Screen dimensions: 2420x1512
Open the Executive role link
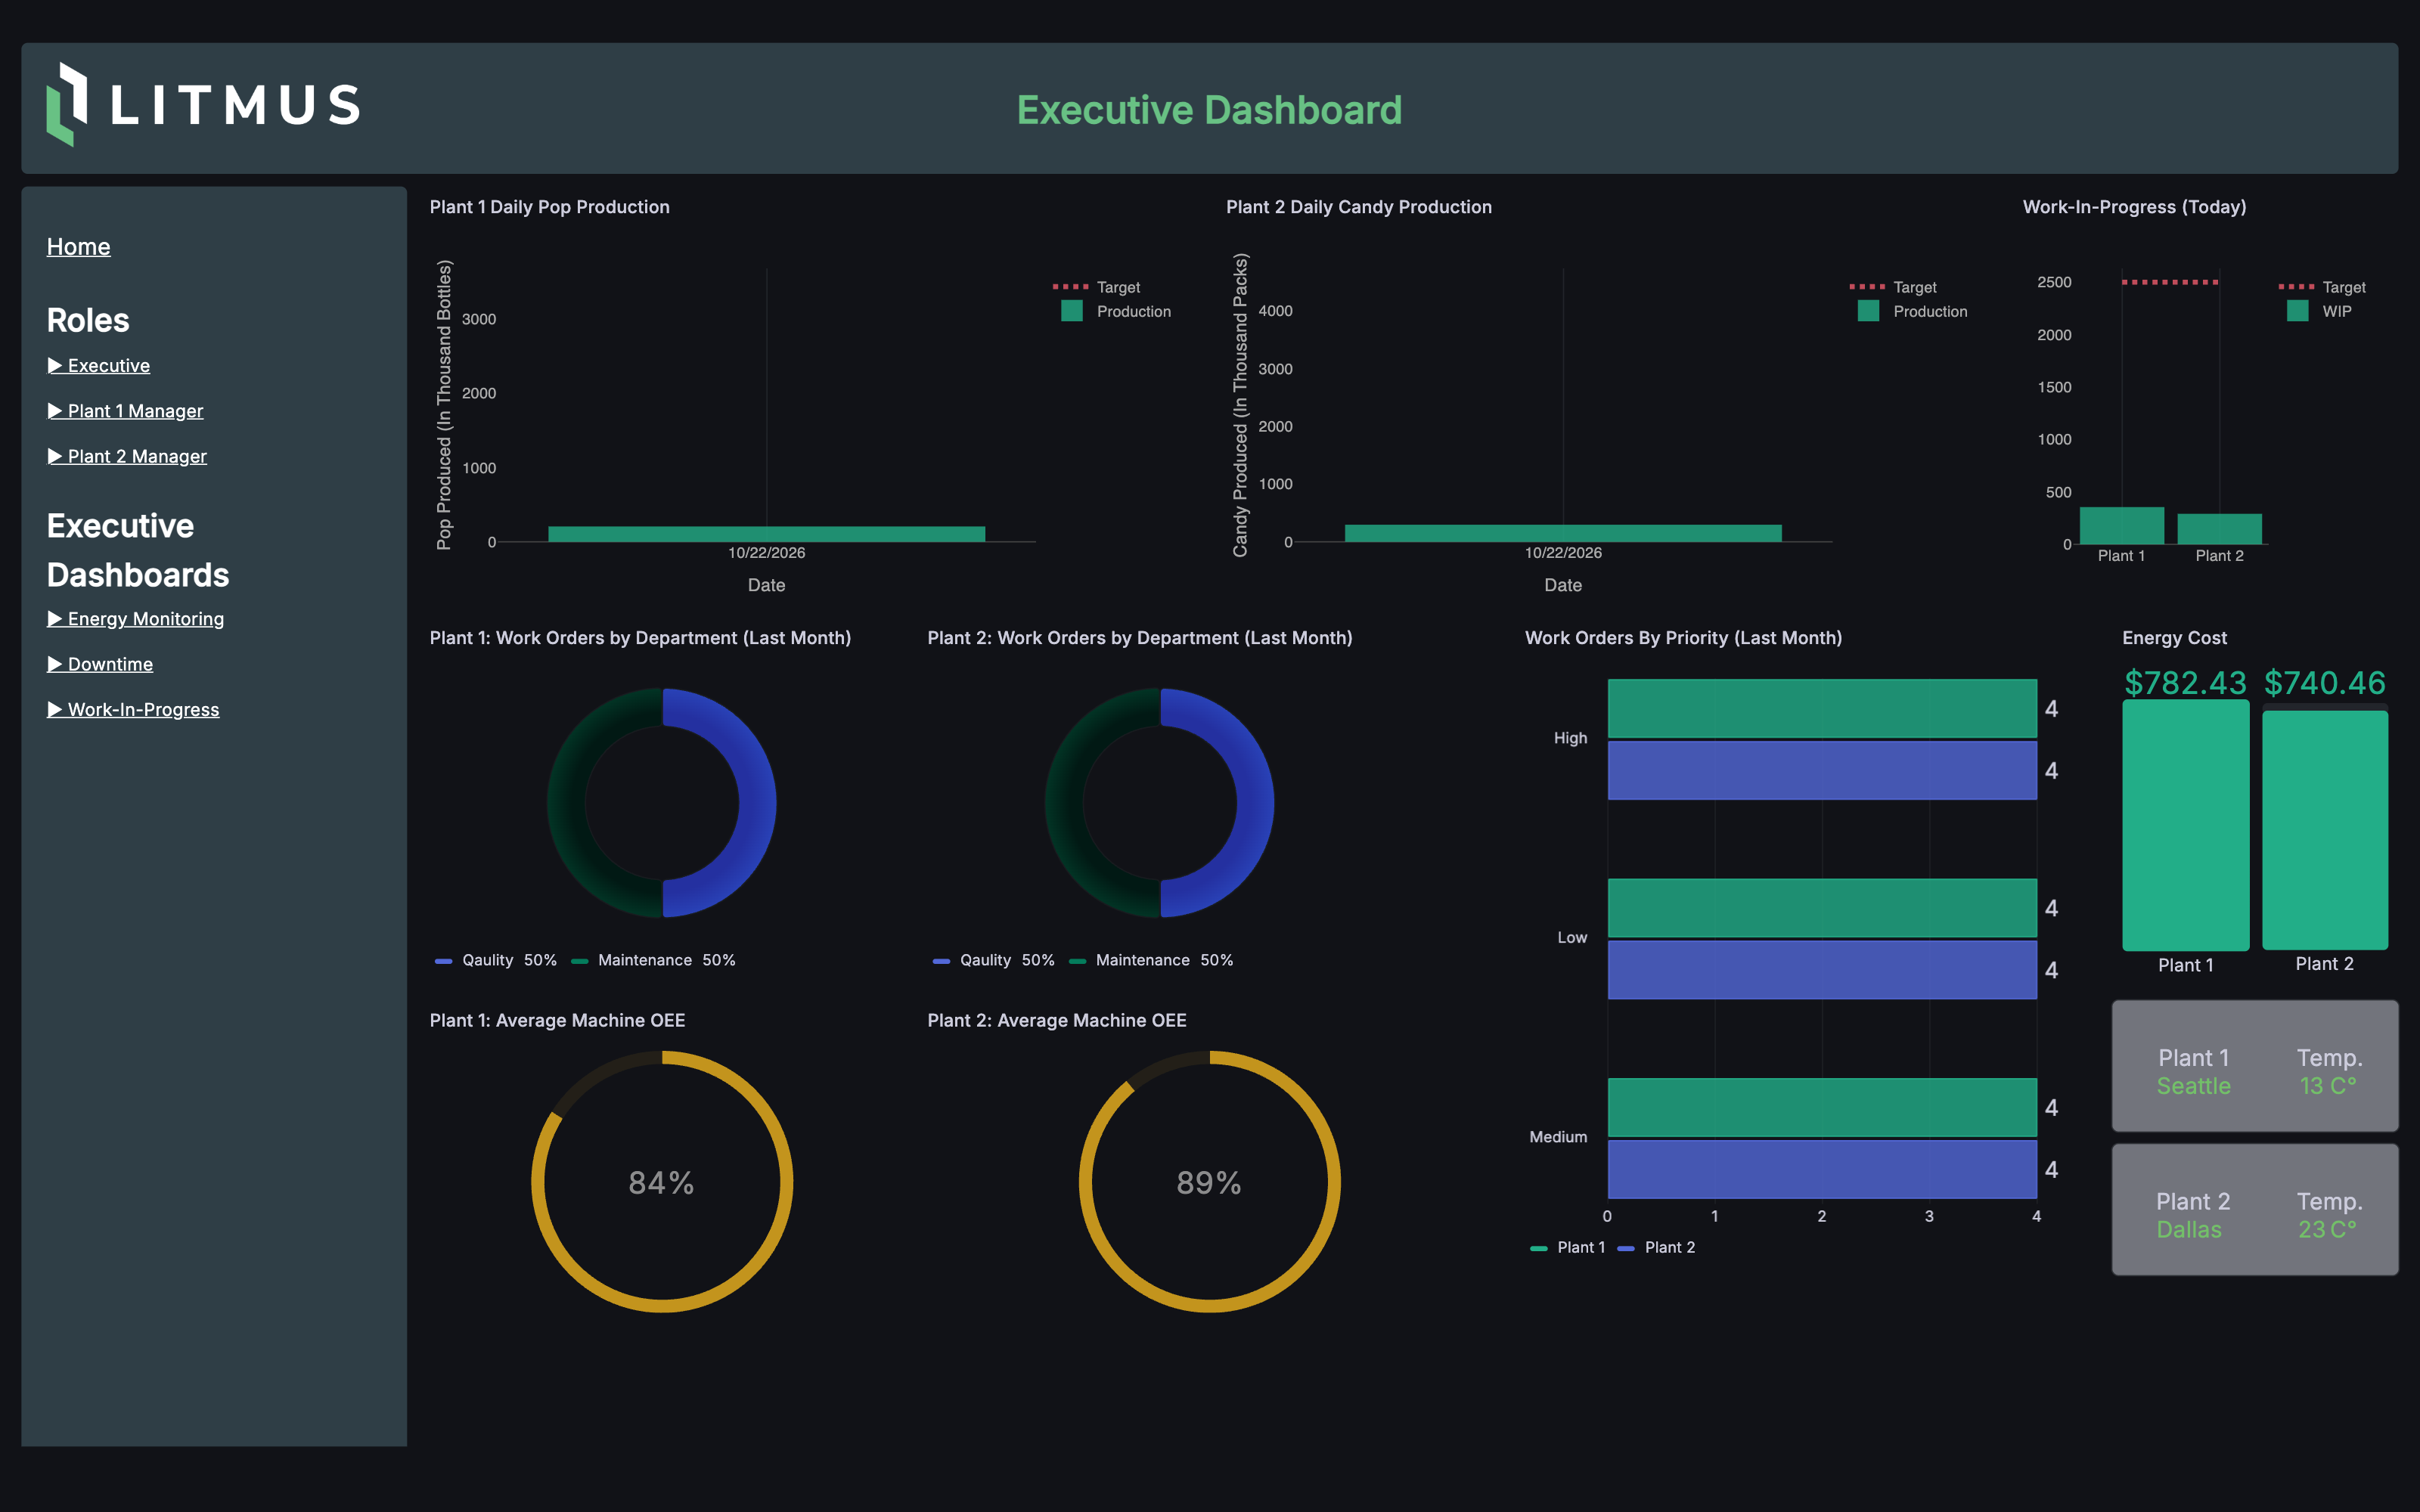[x=98, y=365]
